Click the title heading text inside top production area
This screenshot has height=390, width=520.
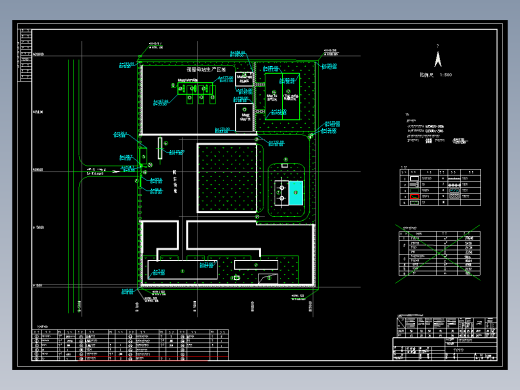click(206, 70)
